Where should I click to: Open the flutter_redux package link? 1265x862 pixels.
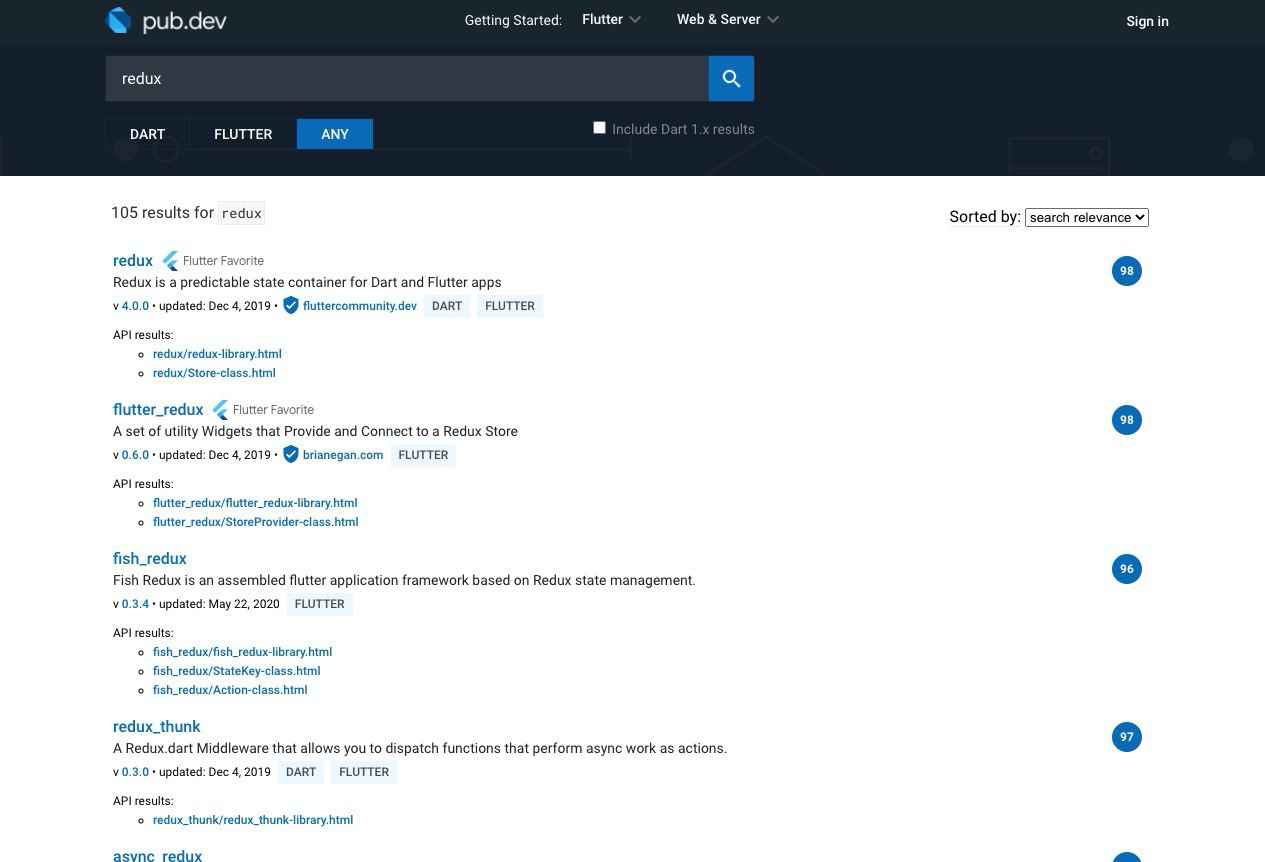pos(158,410)
